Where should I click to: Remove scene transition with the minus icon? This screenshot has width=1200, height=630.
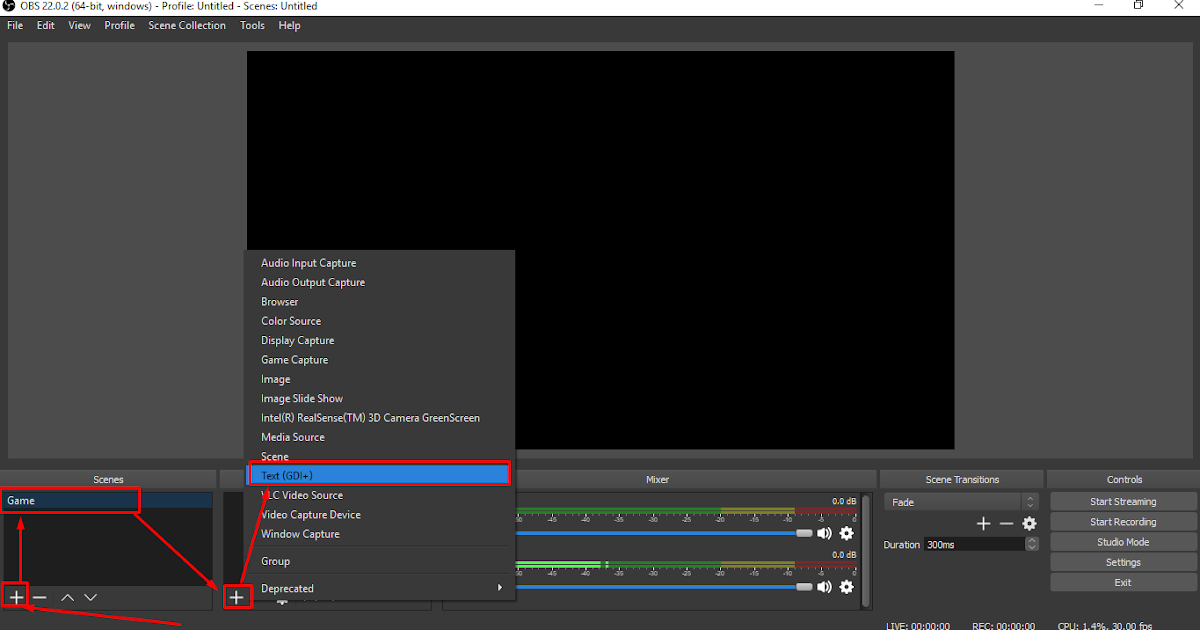1006,523
